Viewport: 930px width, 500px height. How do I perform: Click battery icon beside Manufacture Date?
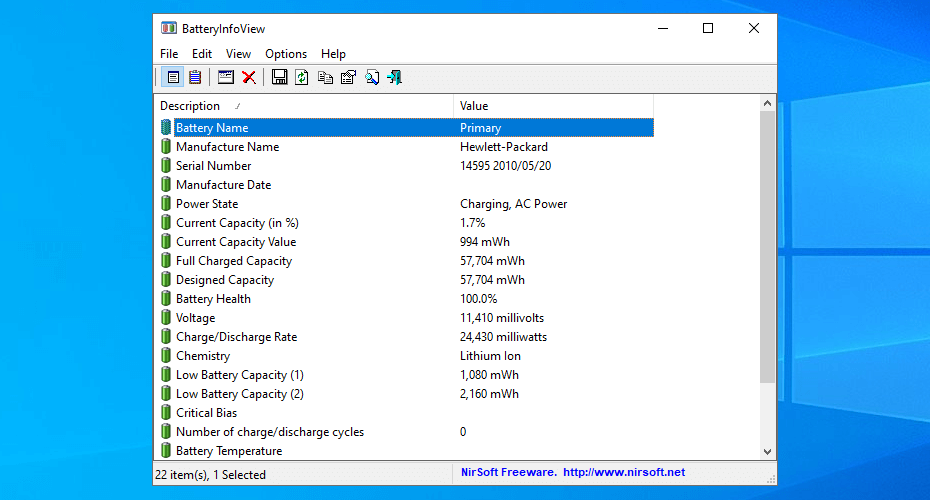166,184
